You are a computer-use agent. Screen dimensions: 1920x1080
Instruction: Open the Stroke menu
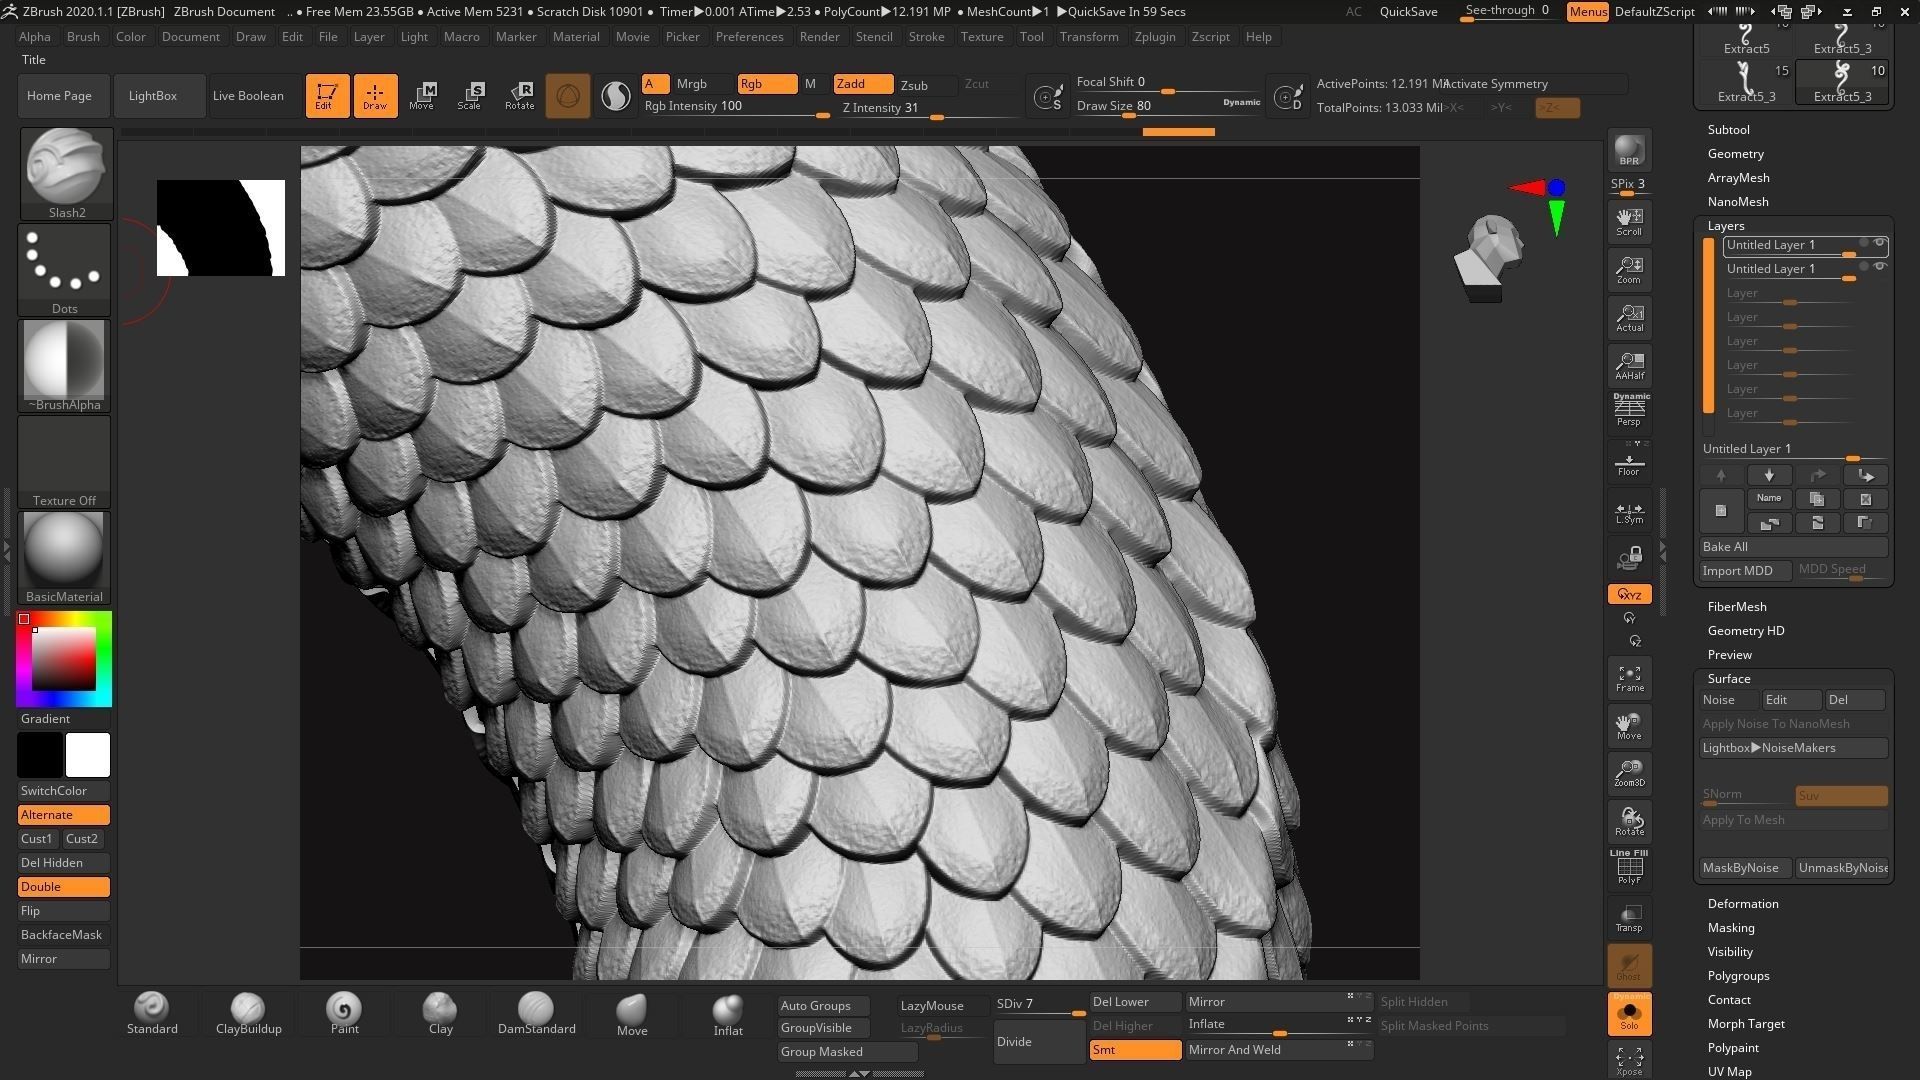pos(925,37)
